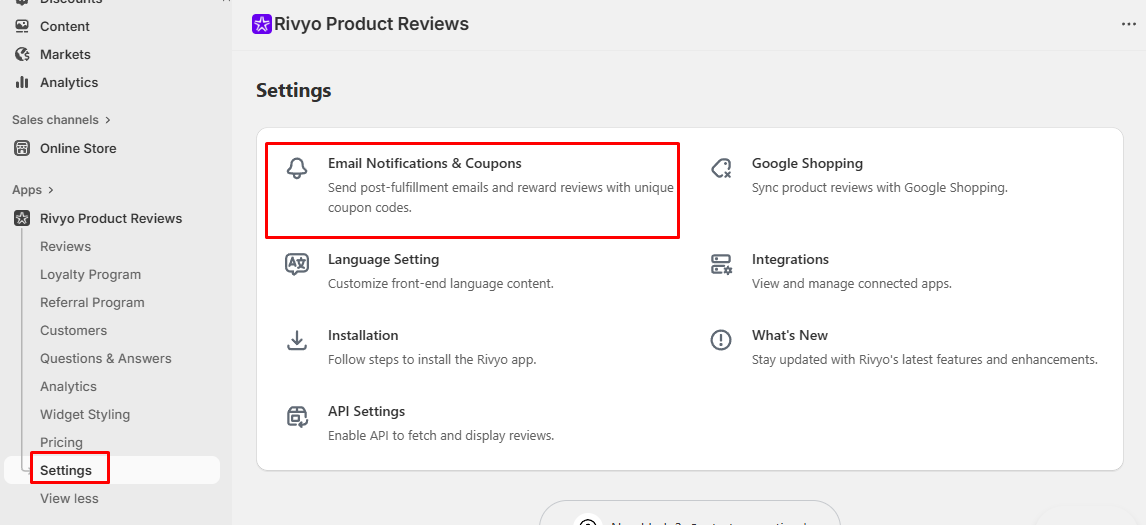The image size is (1146, 525).
Task: Open Reviews under Rivyo
Action: click(66, 246)
